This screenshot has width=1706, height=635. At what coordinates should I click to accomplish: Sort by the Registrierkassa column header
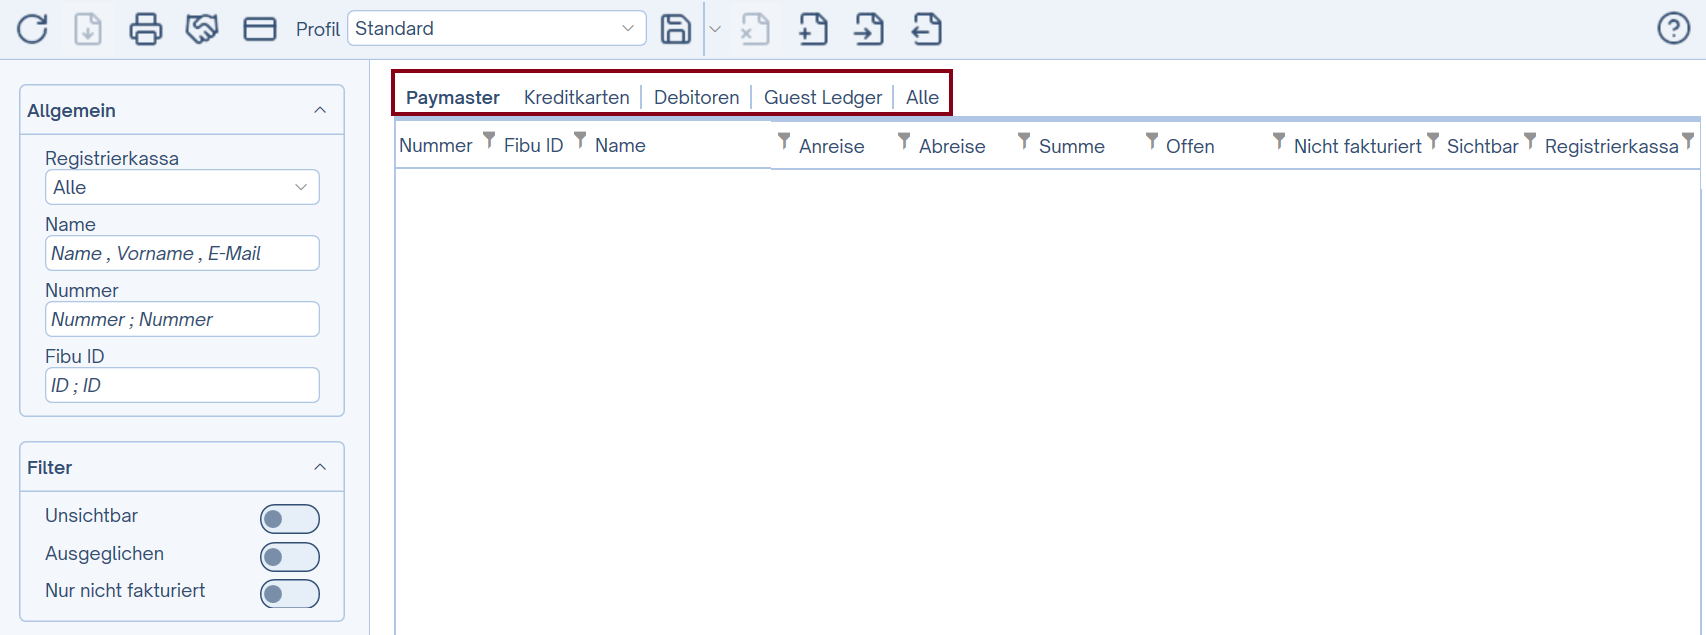[x=1612, y=146]
